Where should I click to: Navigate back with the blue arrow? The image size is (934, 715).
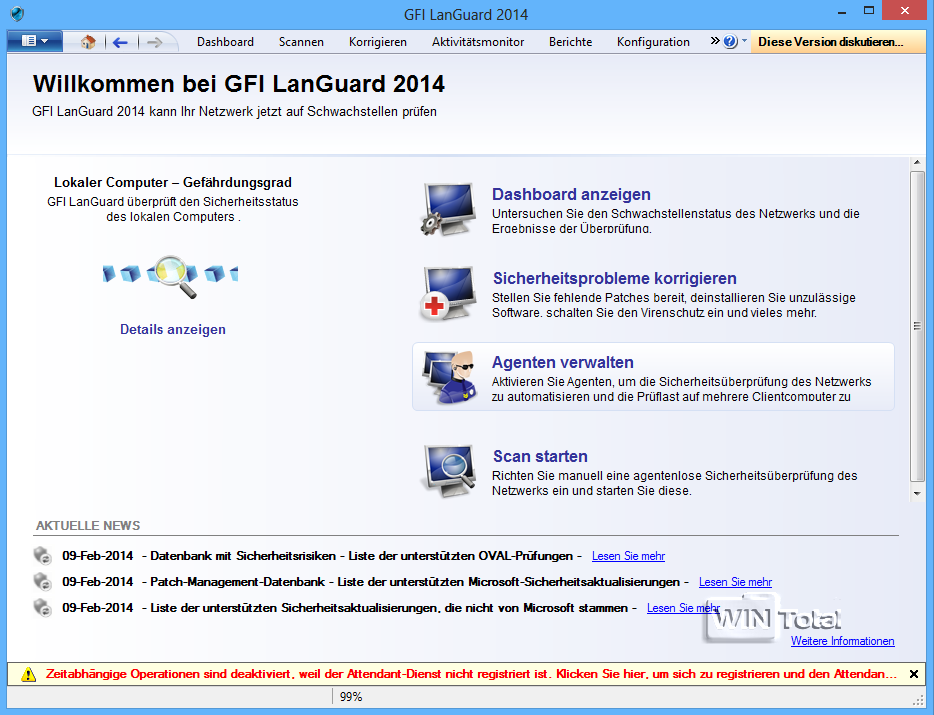(x=120, y=42)
